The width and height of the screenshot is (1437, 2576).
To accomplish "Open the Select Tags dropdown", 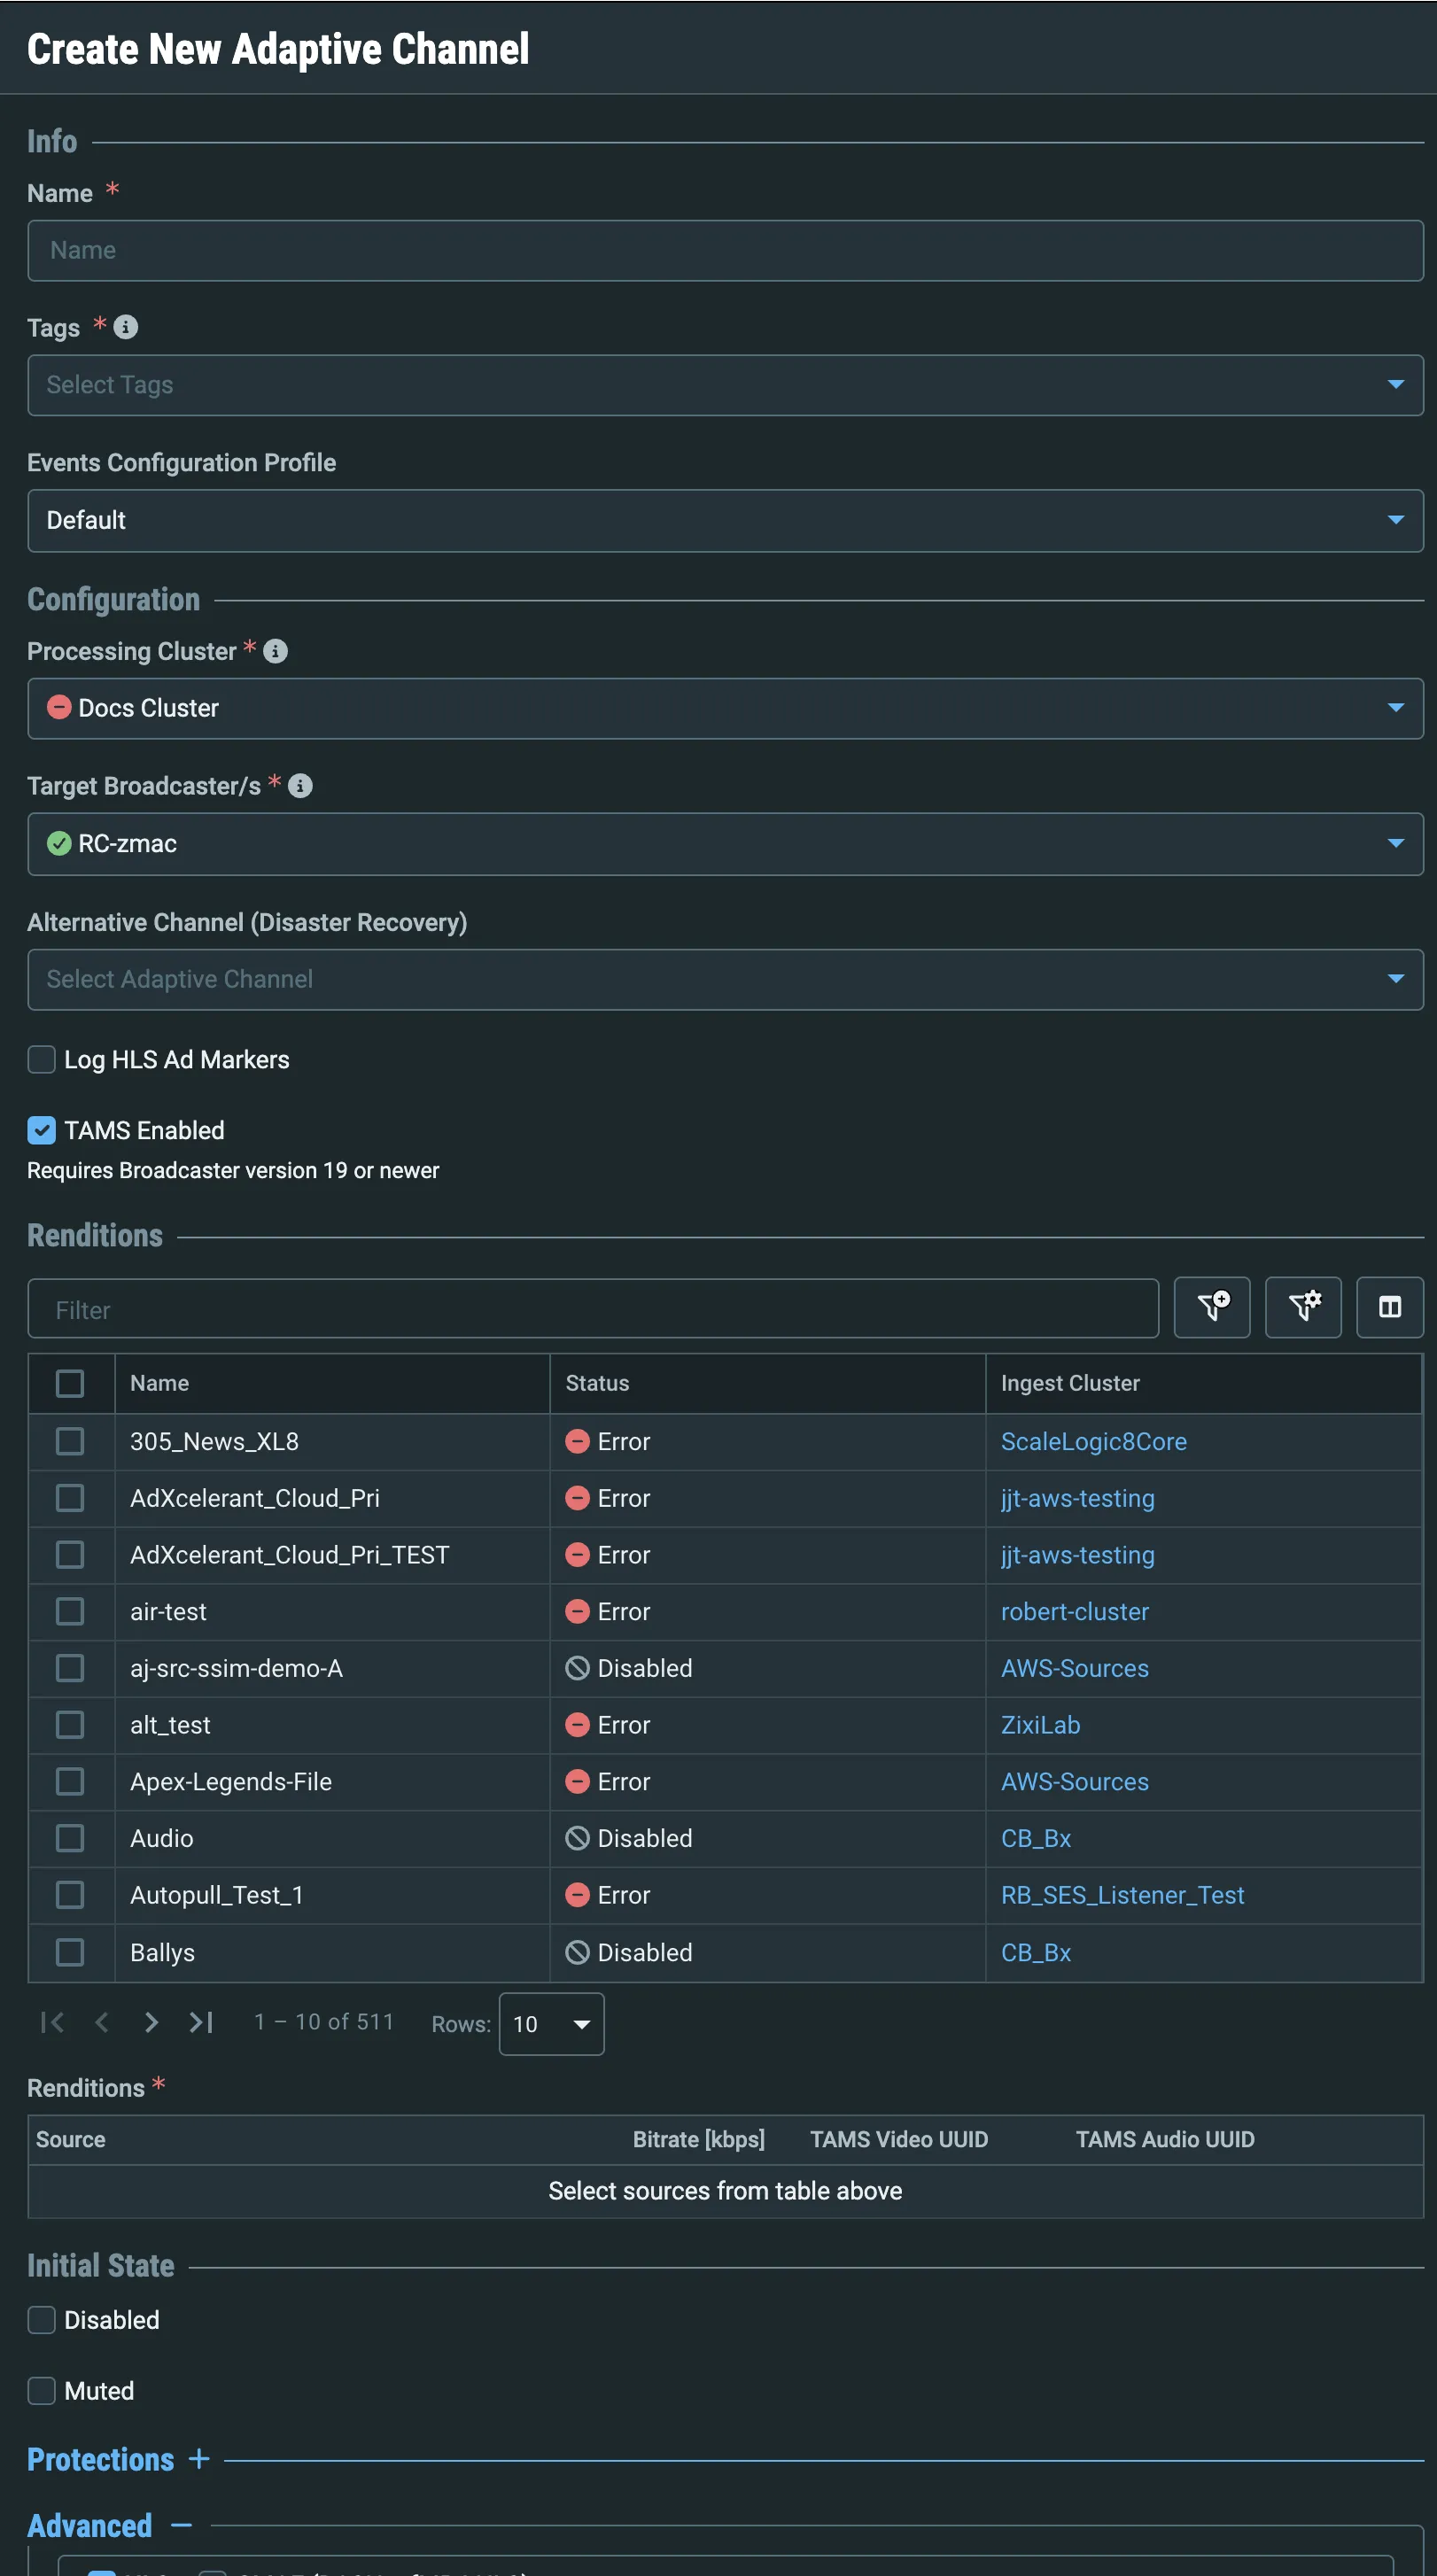I will point(725,385).
